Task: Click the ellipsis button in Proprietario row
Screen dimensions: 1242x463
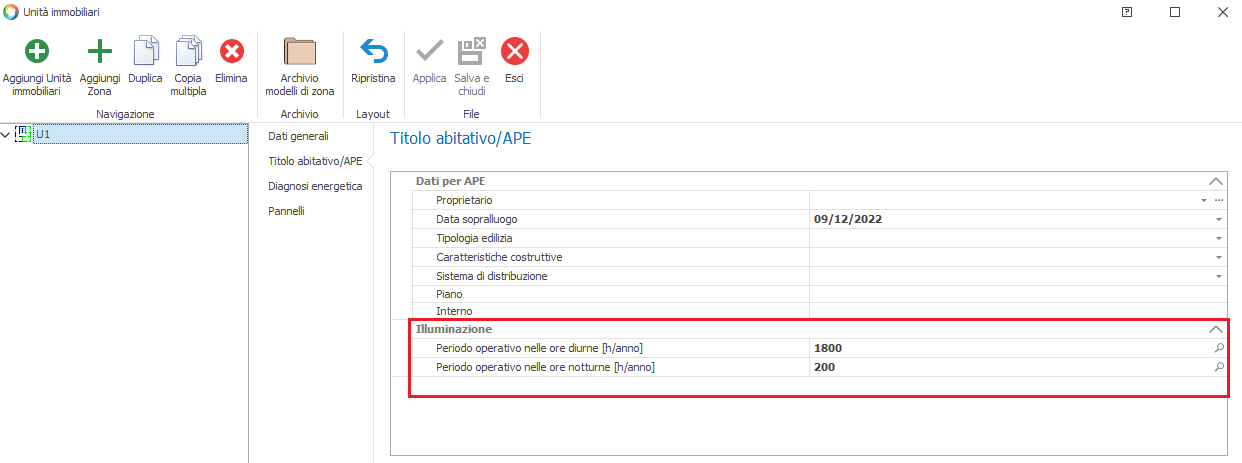Action: [x=1219, y=200]
